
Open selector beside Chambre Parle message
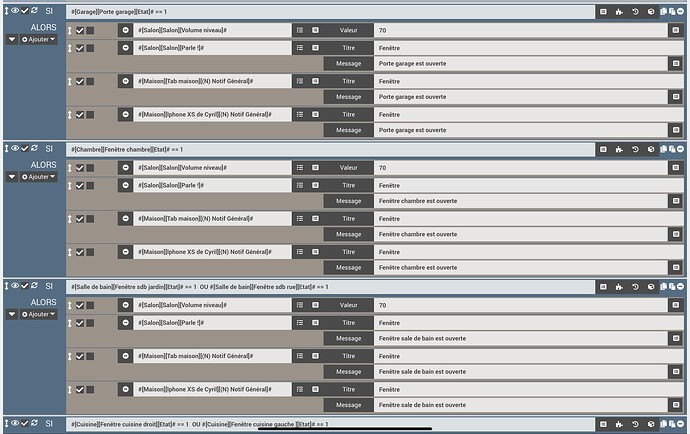(x=676, y=201)
